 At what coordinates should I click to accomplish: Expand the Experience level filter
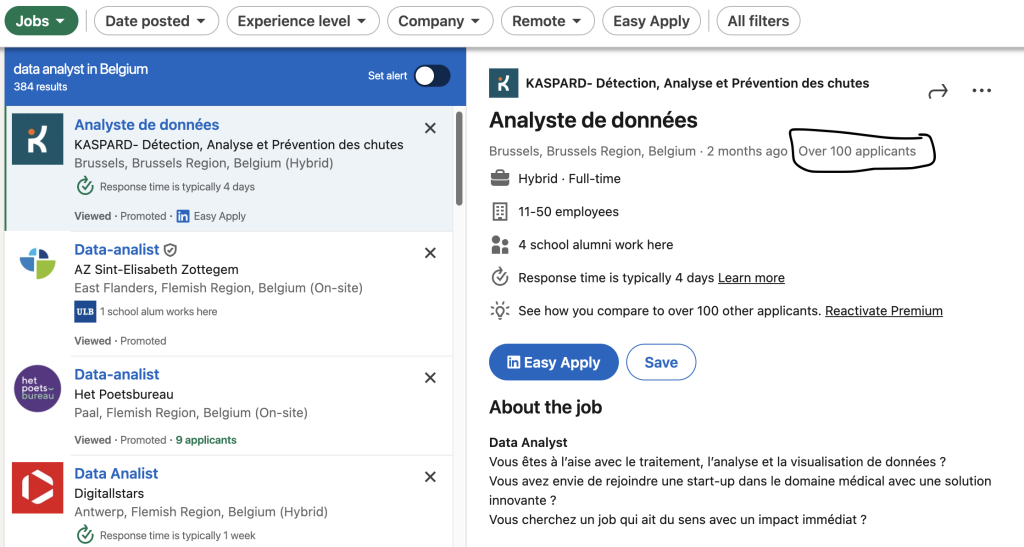point(302,21)
